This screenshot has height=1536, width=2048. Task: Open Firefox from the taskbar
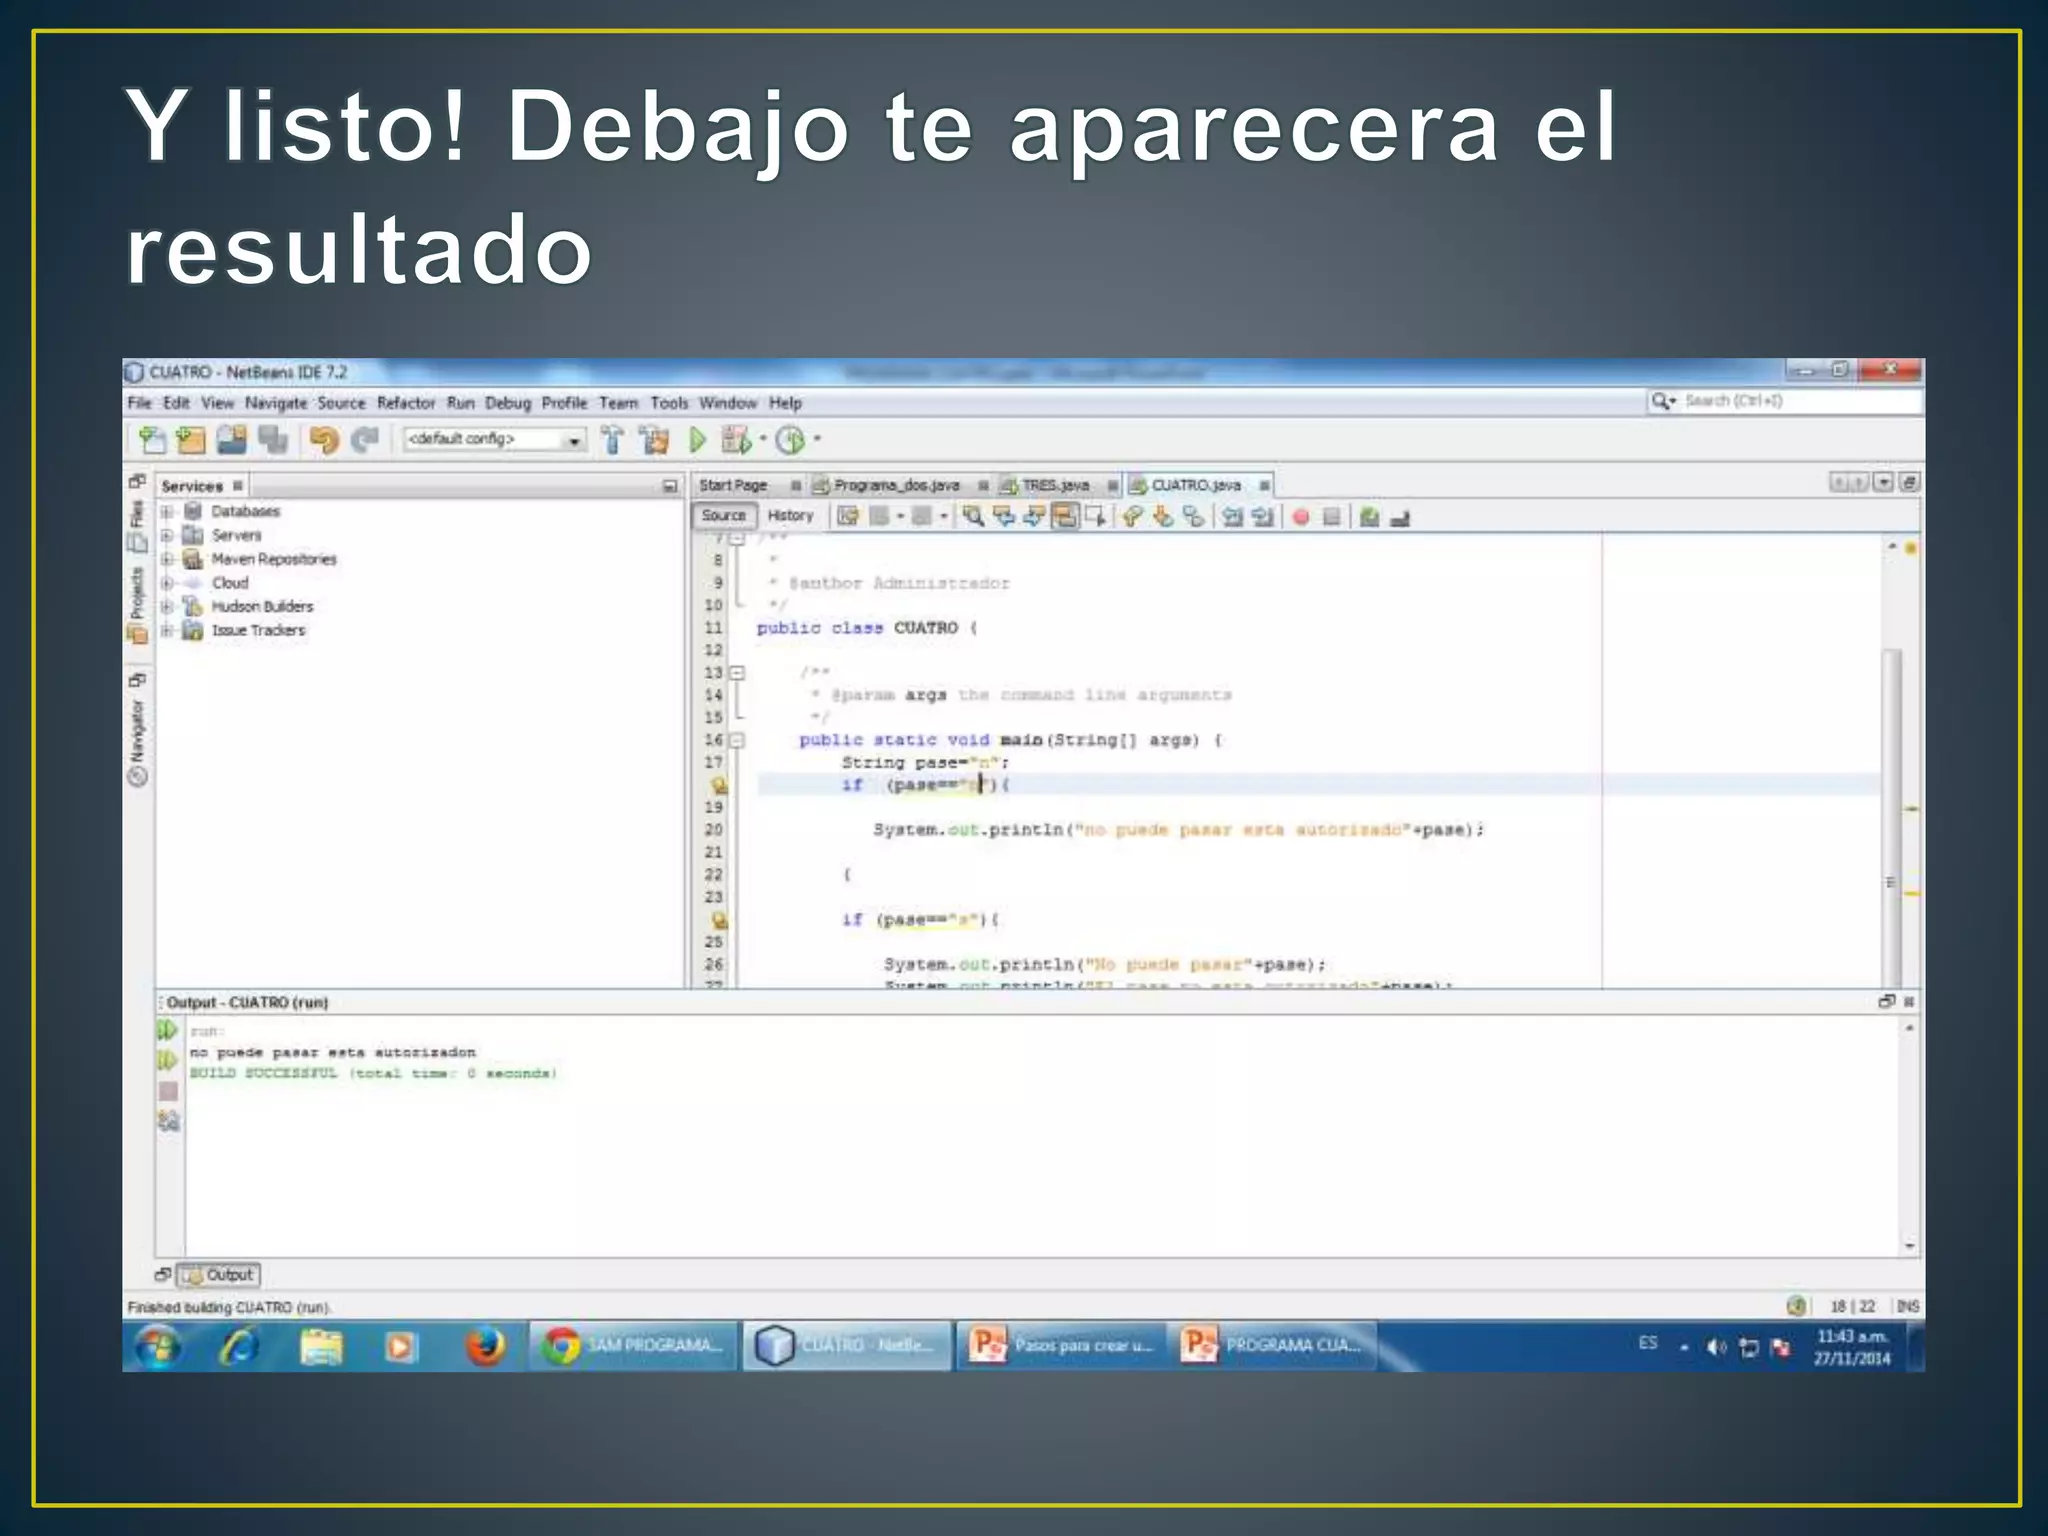click(485, 1346)
